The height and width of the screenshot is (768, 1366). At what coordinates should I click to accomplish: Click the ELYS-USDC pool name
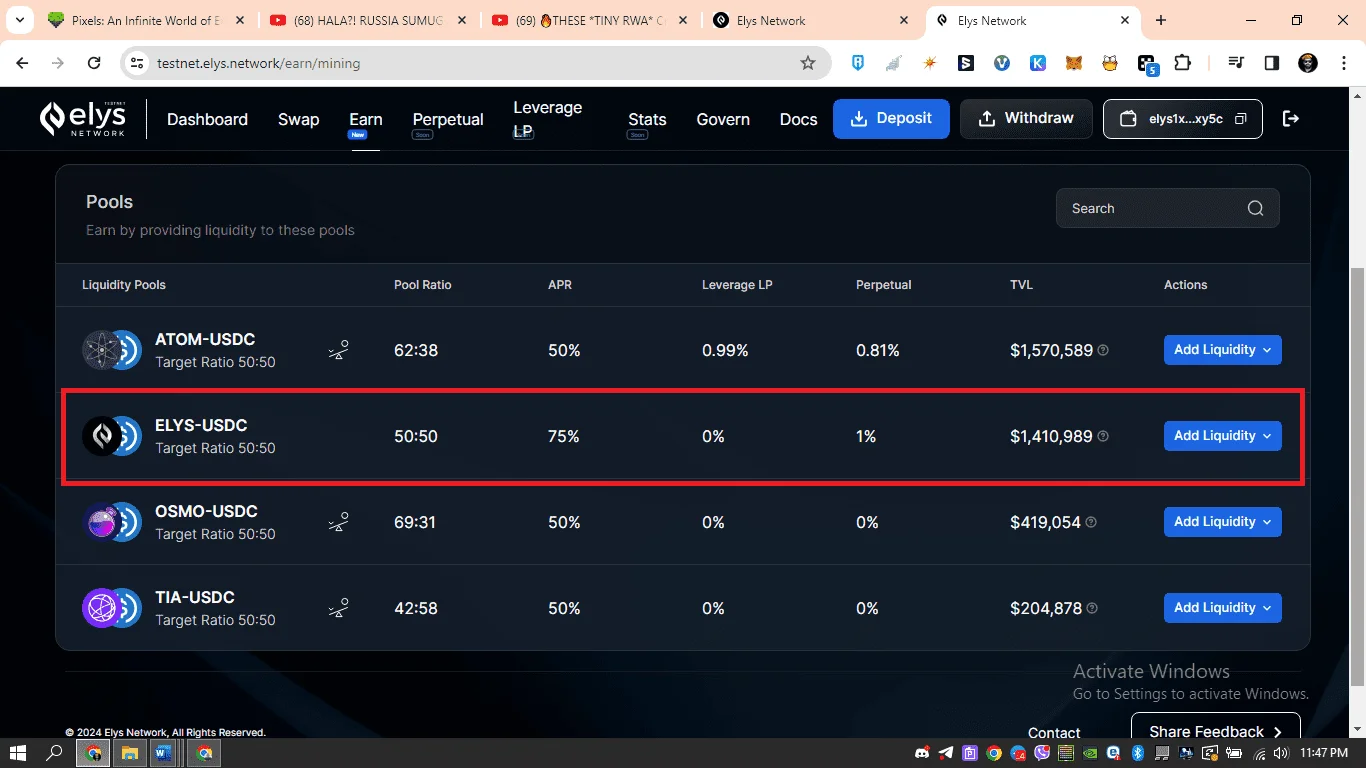click(x=201, y=425)
